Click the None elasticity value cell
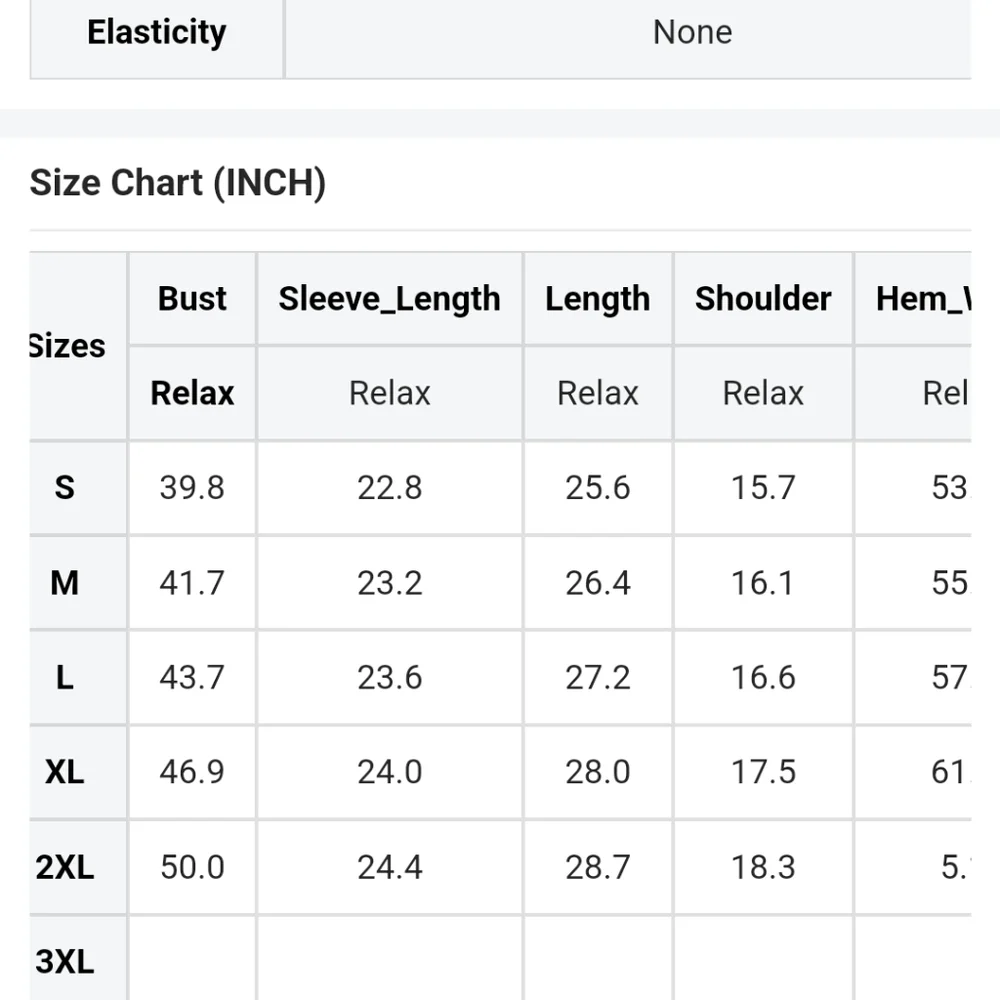The width and height of the screenshot is (1000, 1000). click(x=693, y=32)
